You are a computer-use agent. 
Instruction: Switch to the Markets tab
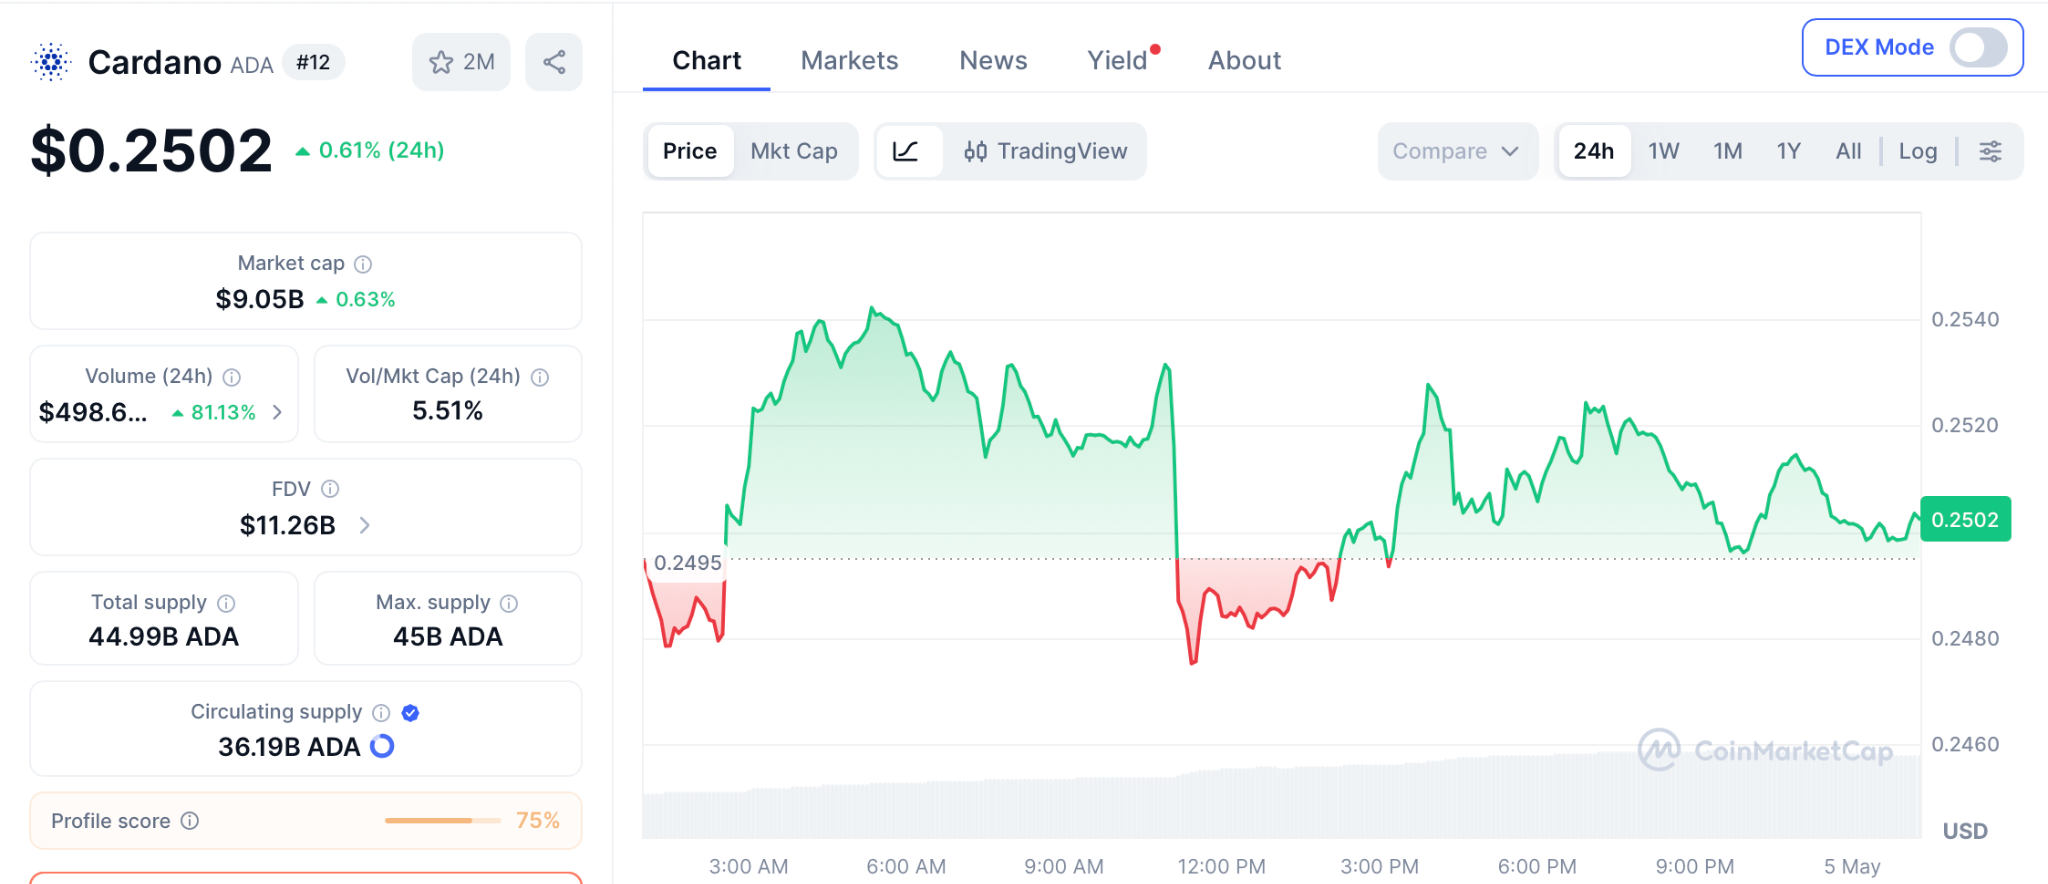pos(849,61)
